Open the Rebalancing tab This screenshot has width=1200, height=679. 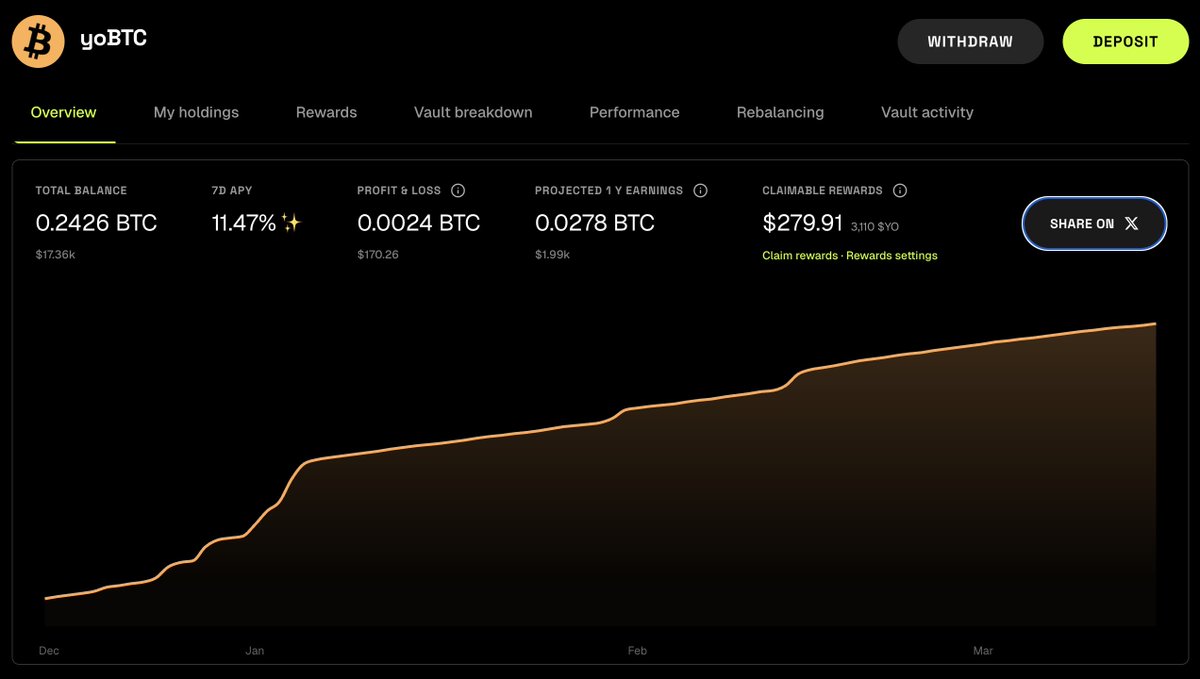[780, 112]
